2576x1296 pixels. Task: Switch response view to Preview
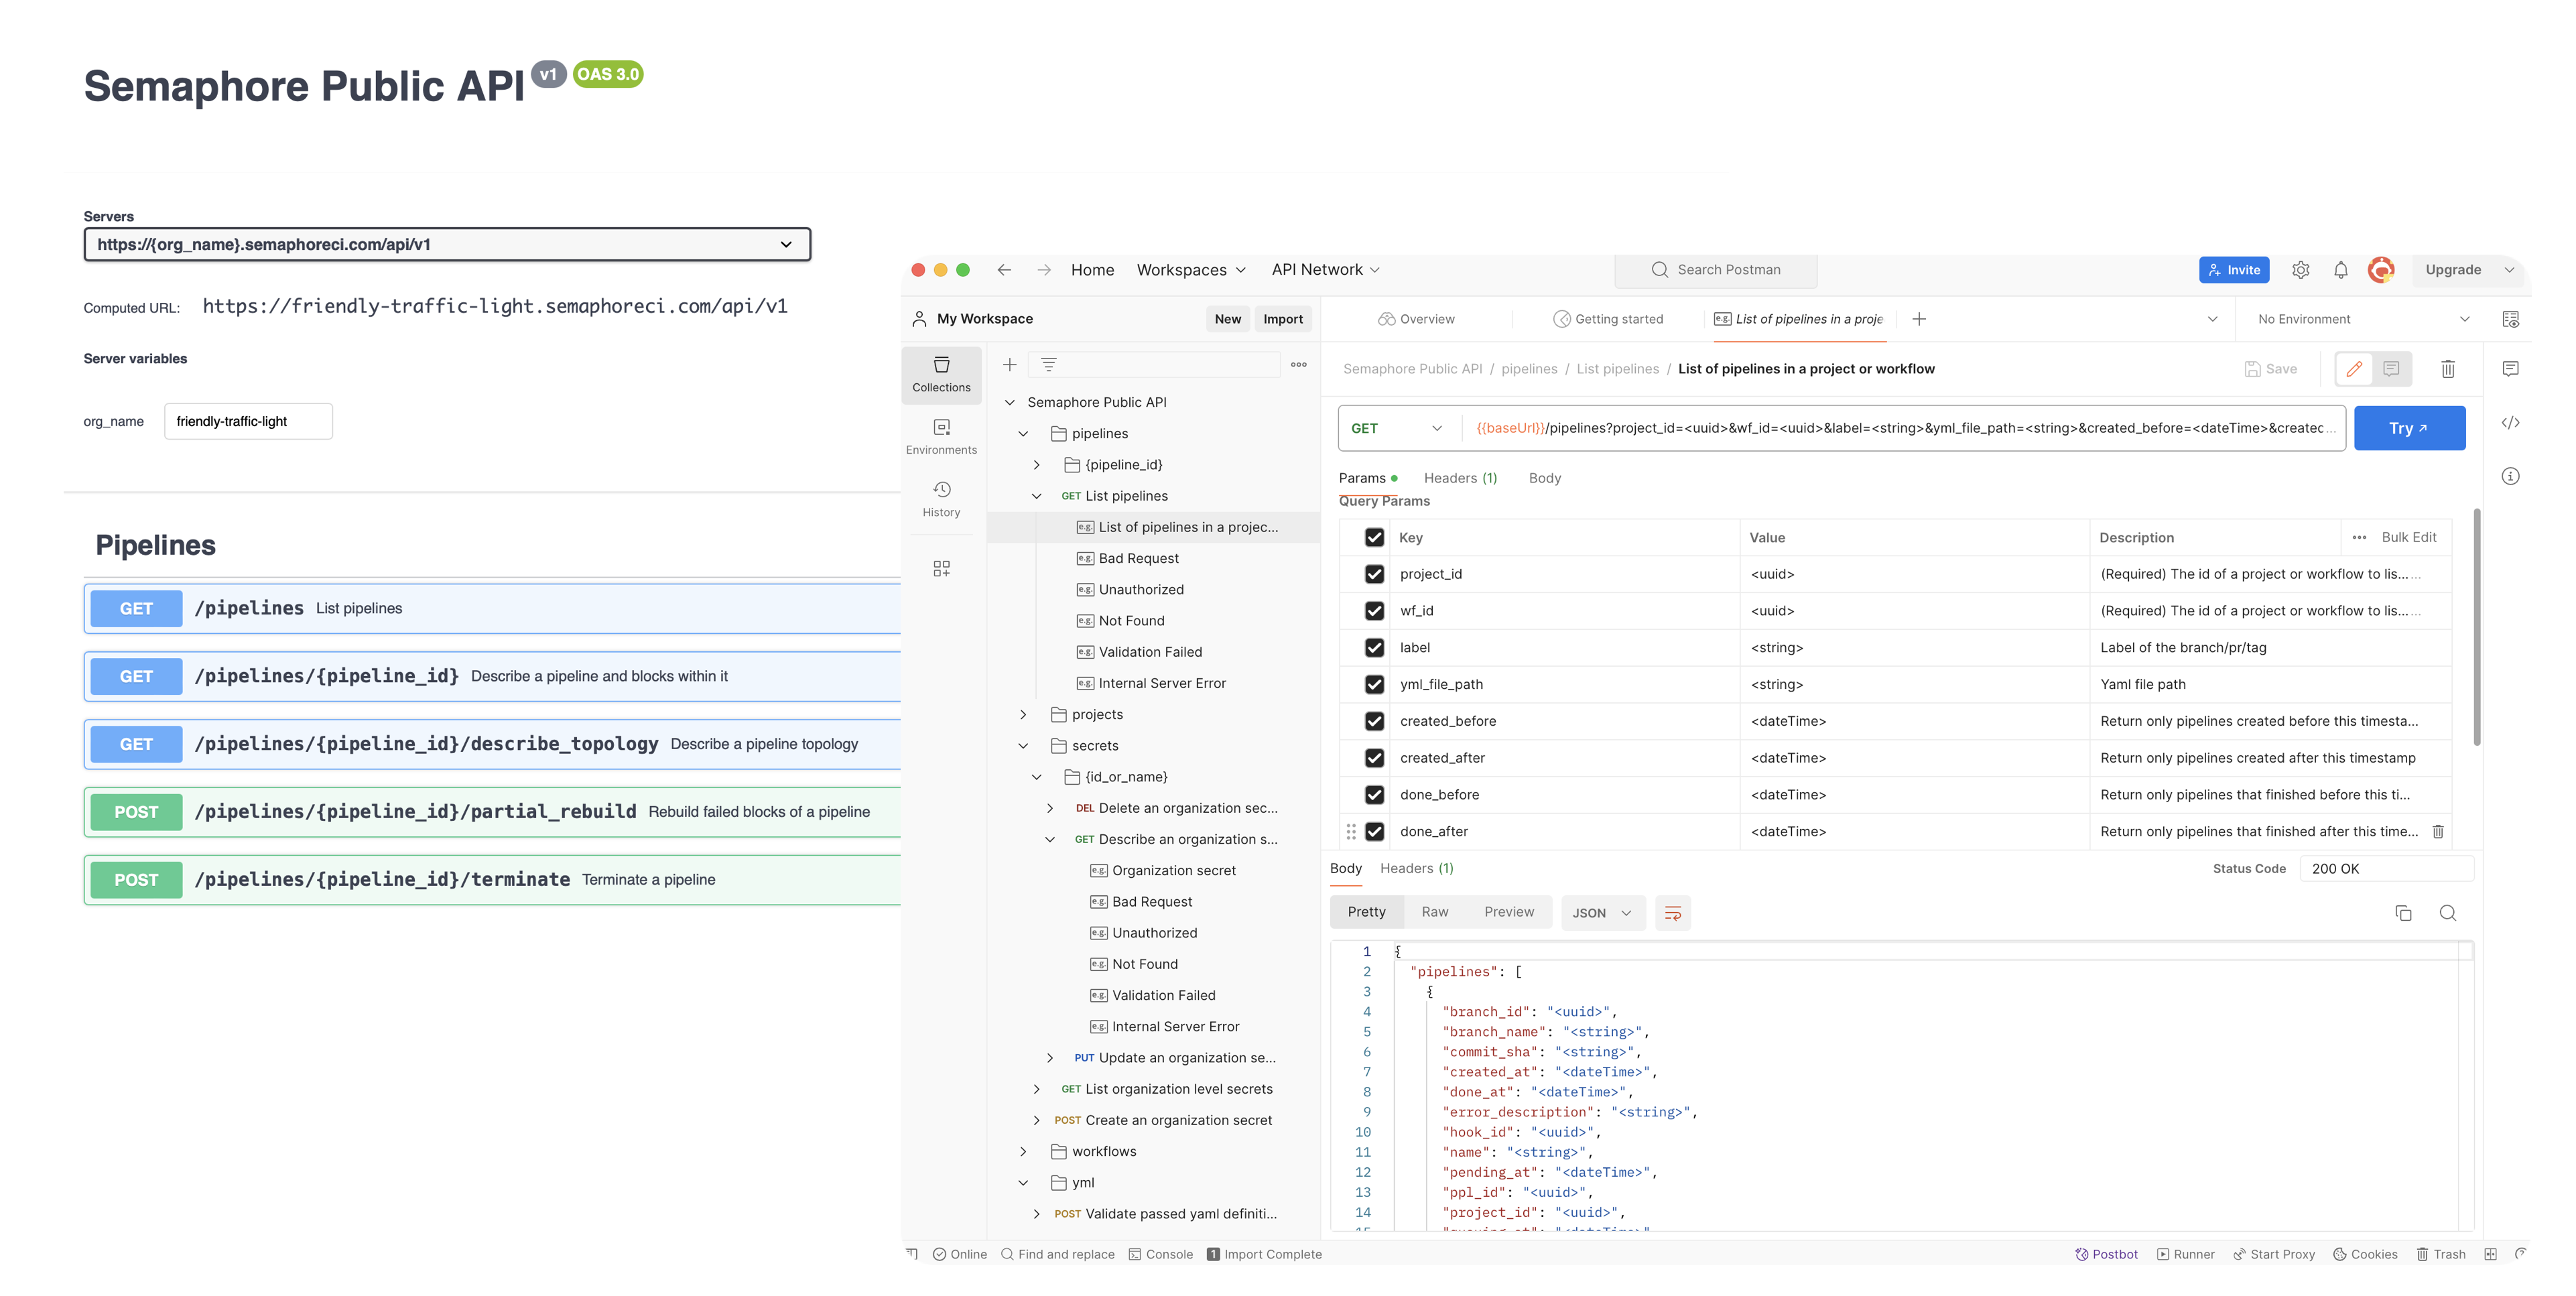click(x=1508, y=912)
